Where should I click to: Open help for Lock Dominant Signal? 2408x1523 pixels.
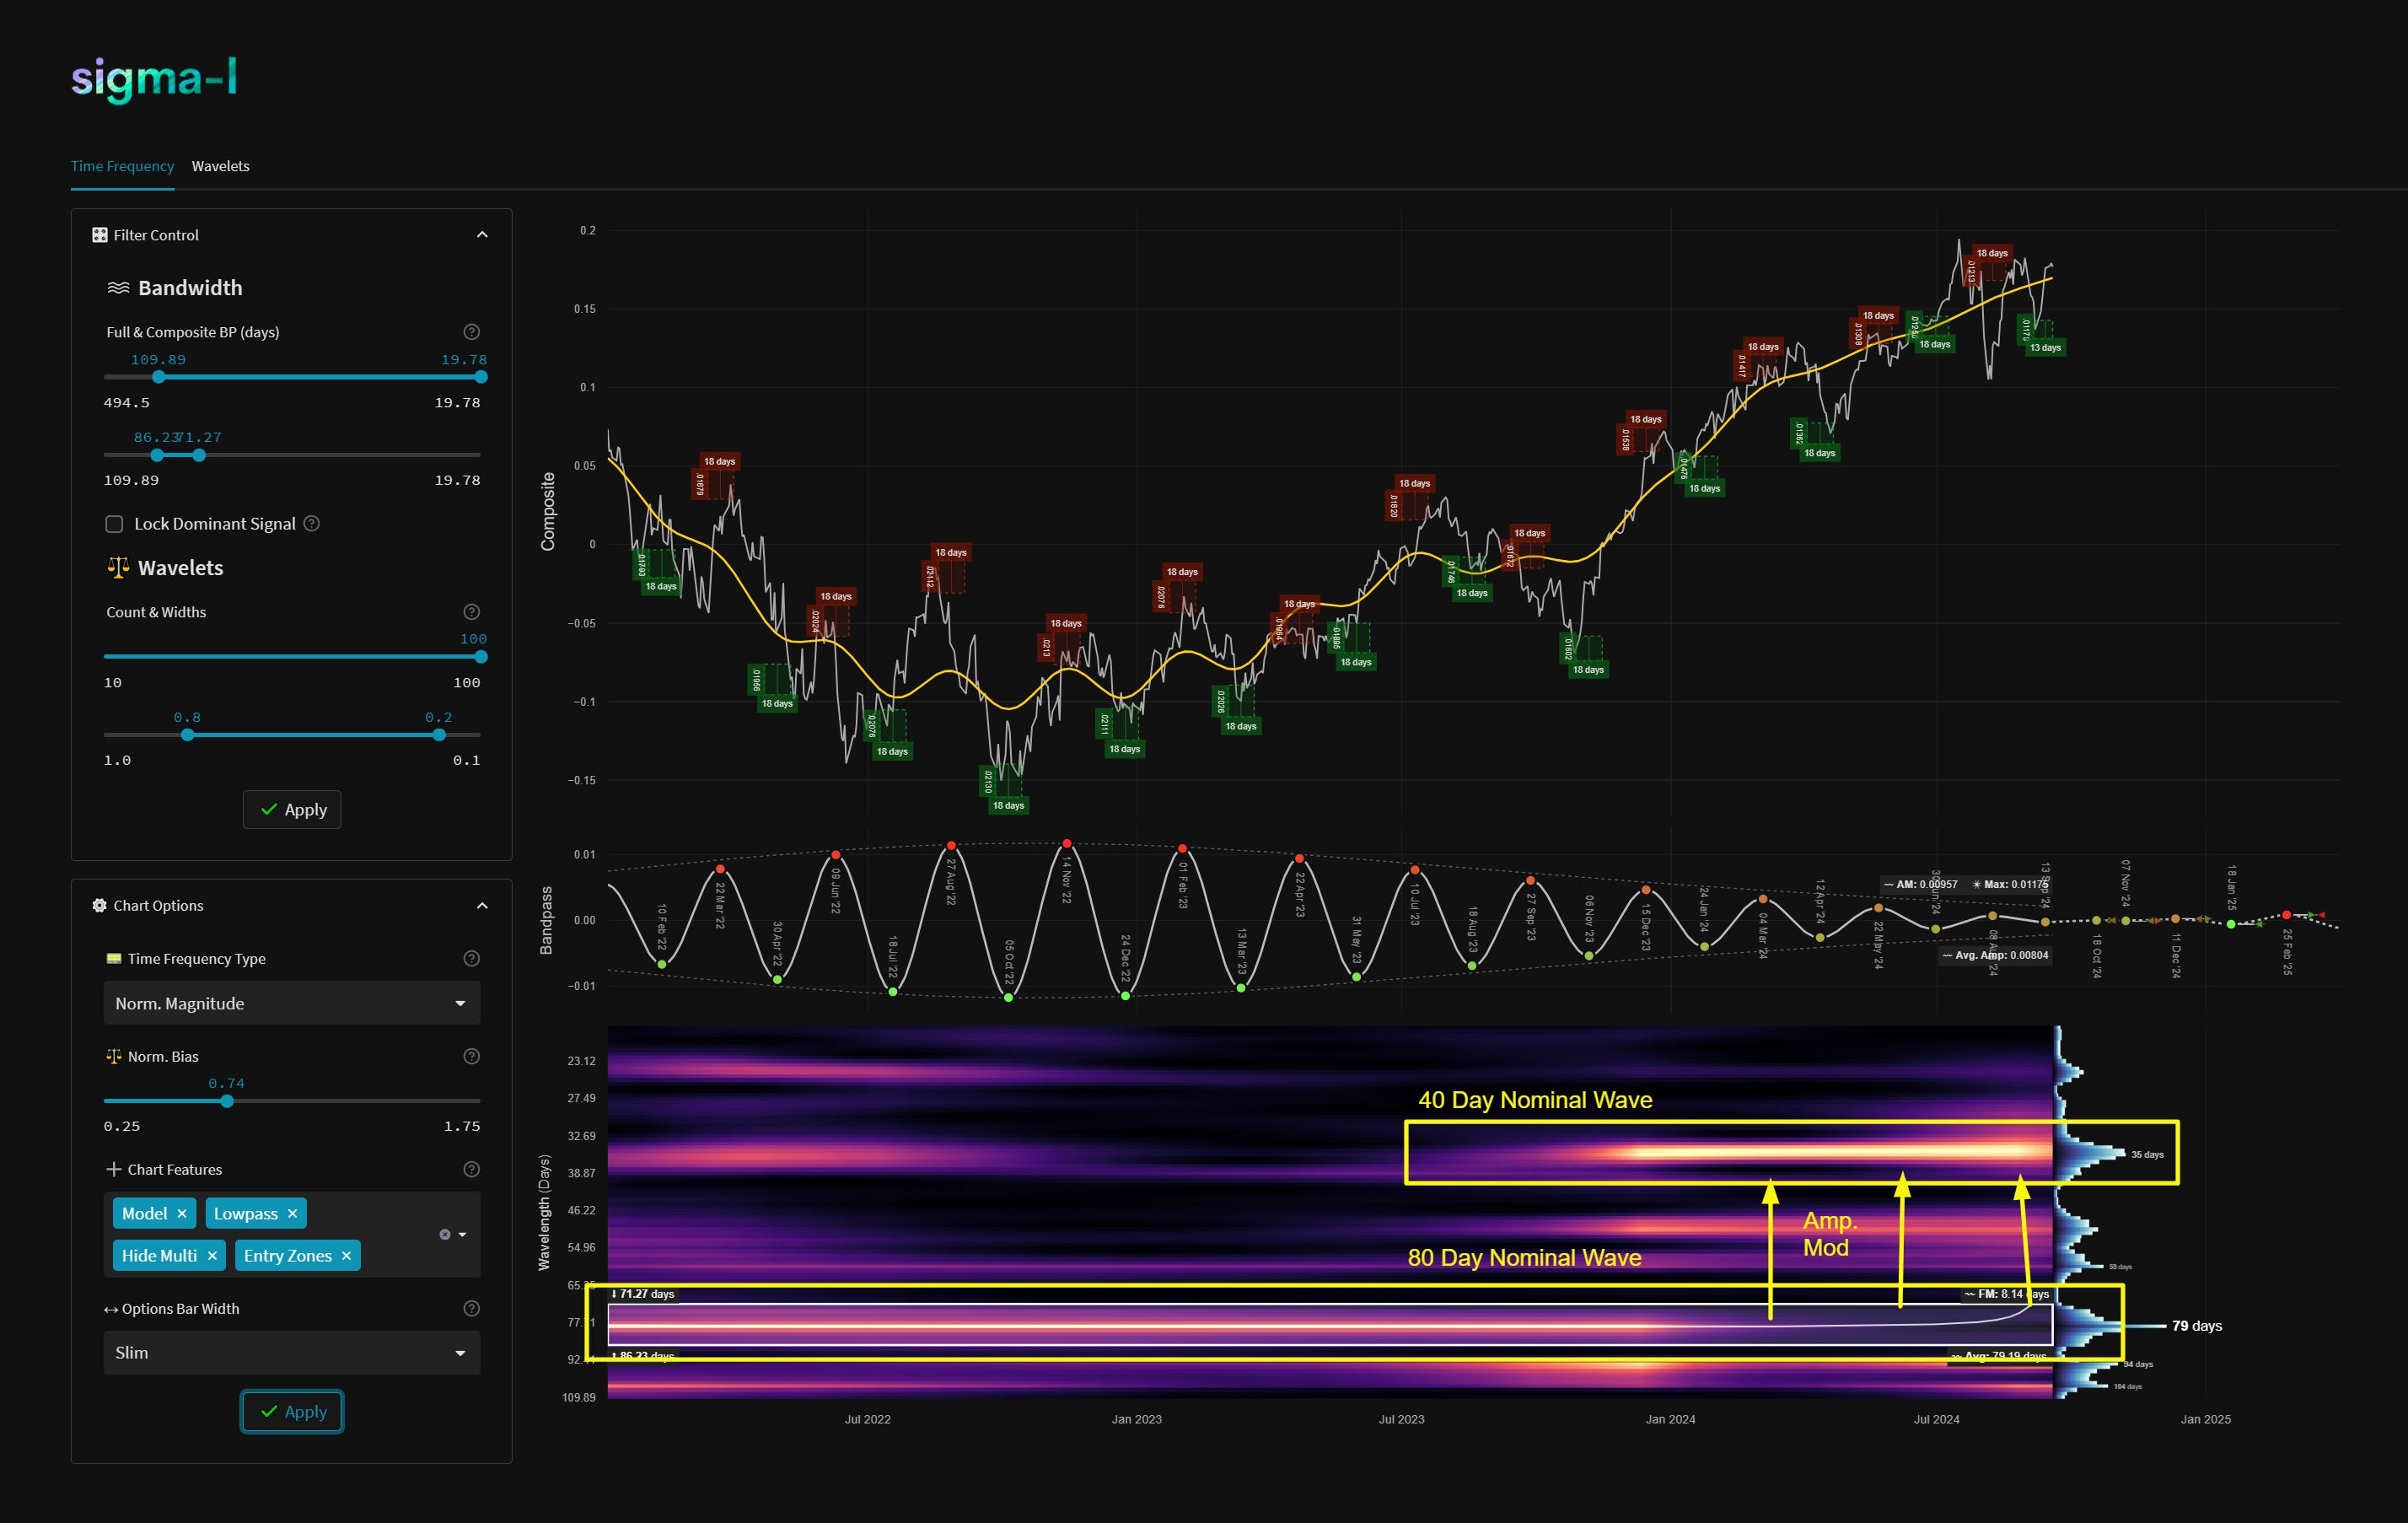tap(312, 523)
